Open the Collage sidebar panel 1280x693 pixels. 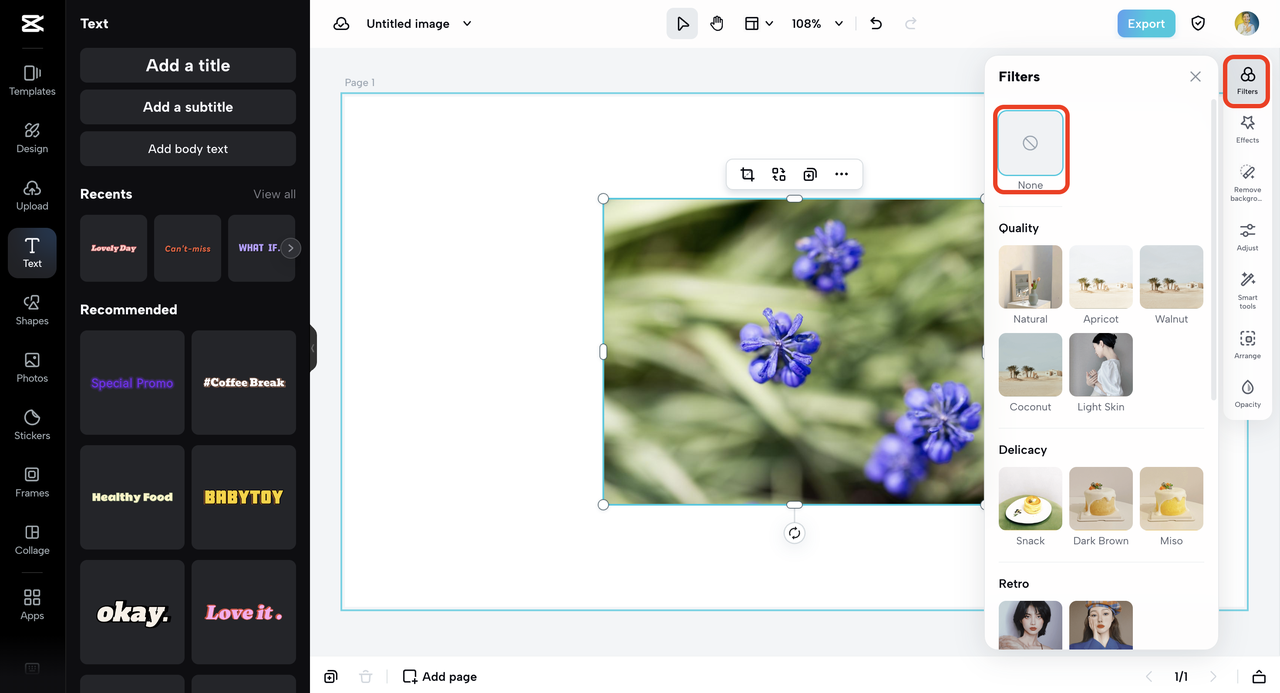point(32,539)
